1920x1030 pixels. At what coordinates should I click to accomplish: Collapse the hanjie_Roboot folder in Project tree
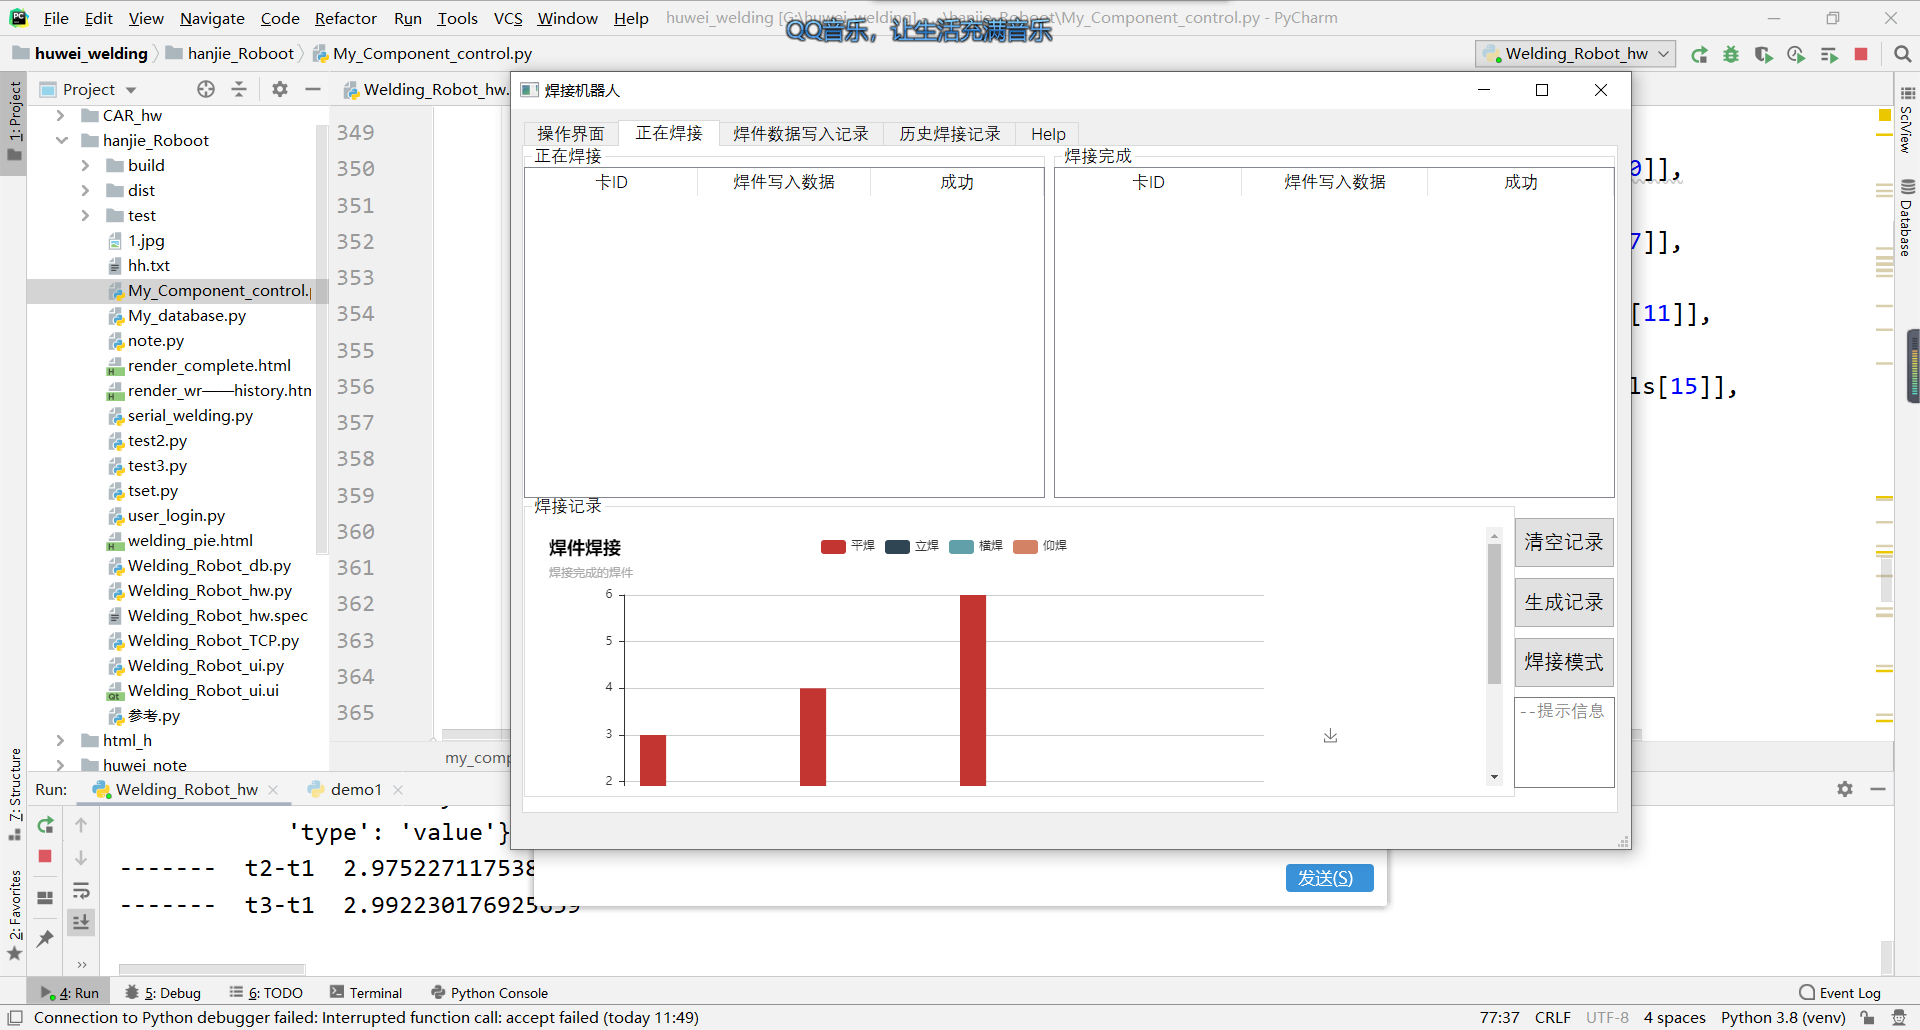(62, 140)
